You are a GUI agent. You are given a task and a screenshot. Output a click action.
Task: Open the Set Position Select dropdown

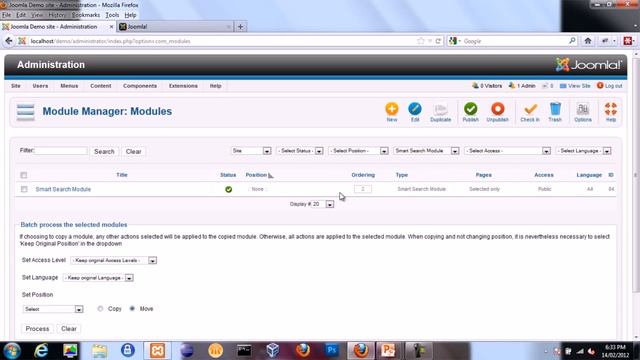coord(53,309)
